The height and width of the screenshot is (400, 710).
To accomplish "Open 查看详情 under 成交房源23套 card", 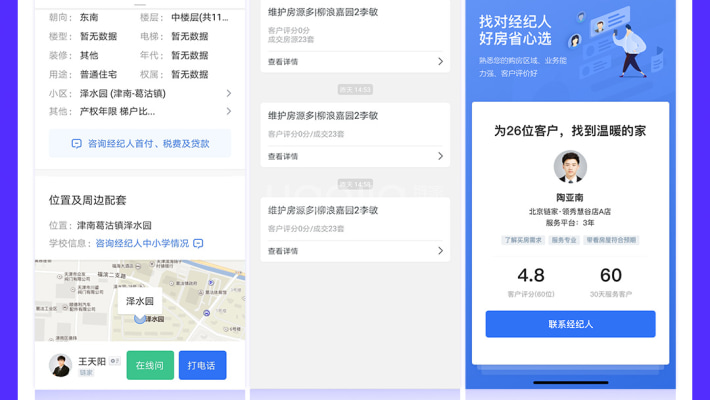I will tap(283, 62).
